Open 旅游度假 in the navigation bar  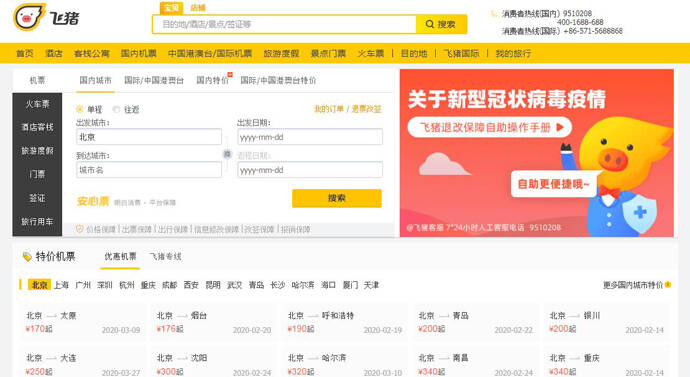click(x=281, y=54)
